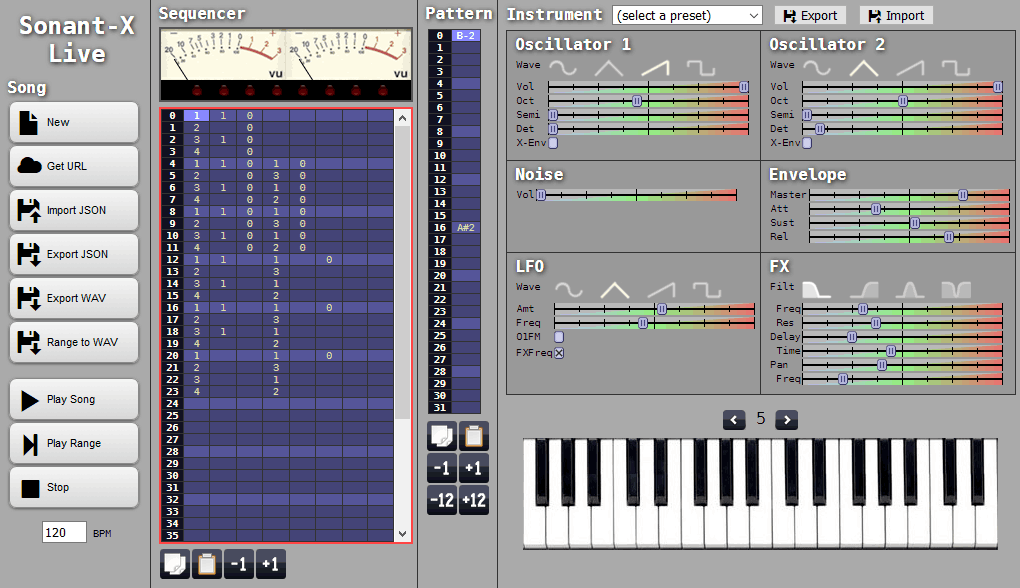1020x588 pixels.
Task: Adjust FX Res slider
Action: (x=902, y=323)
